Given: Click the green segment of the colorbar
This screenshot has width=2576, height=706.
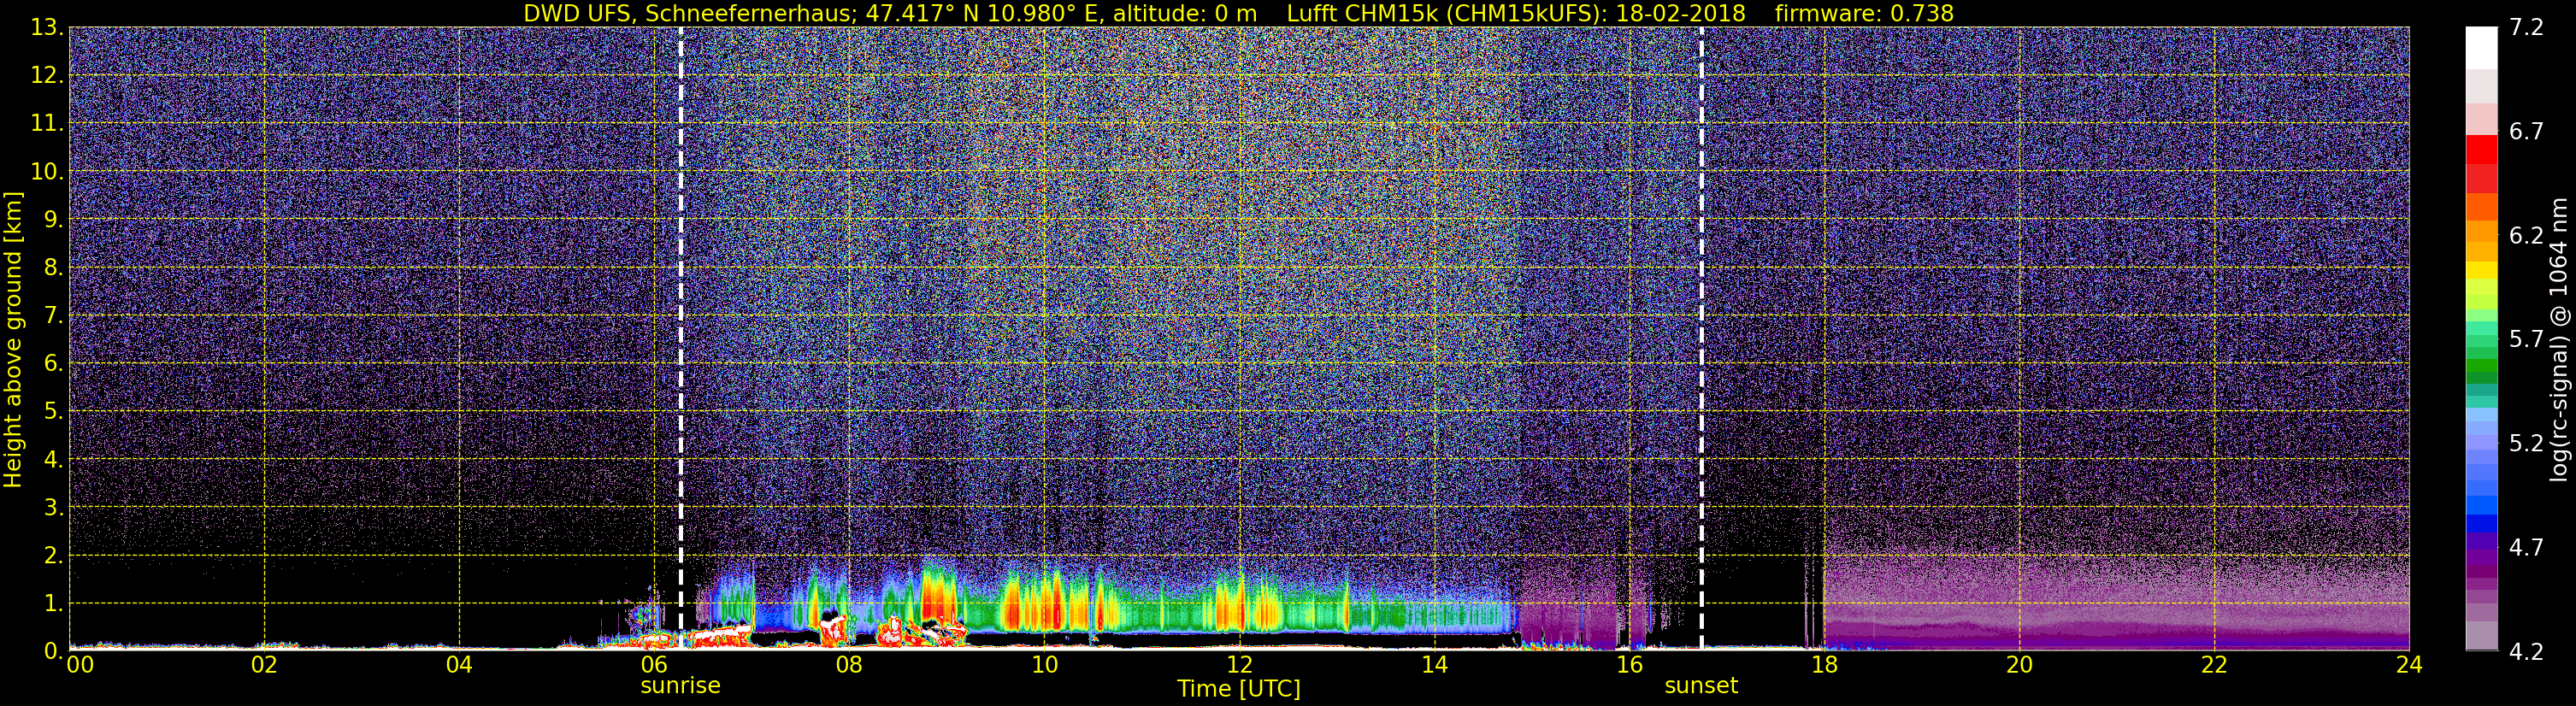Looking at the screenshot, I should click(x=2481, y=366).
